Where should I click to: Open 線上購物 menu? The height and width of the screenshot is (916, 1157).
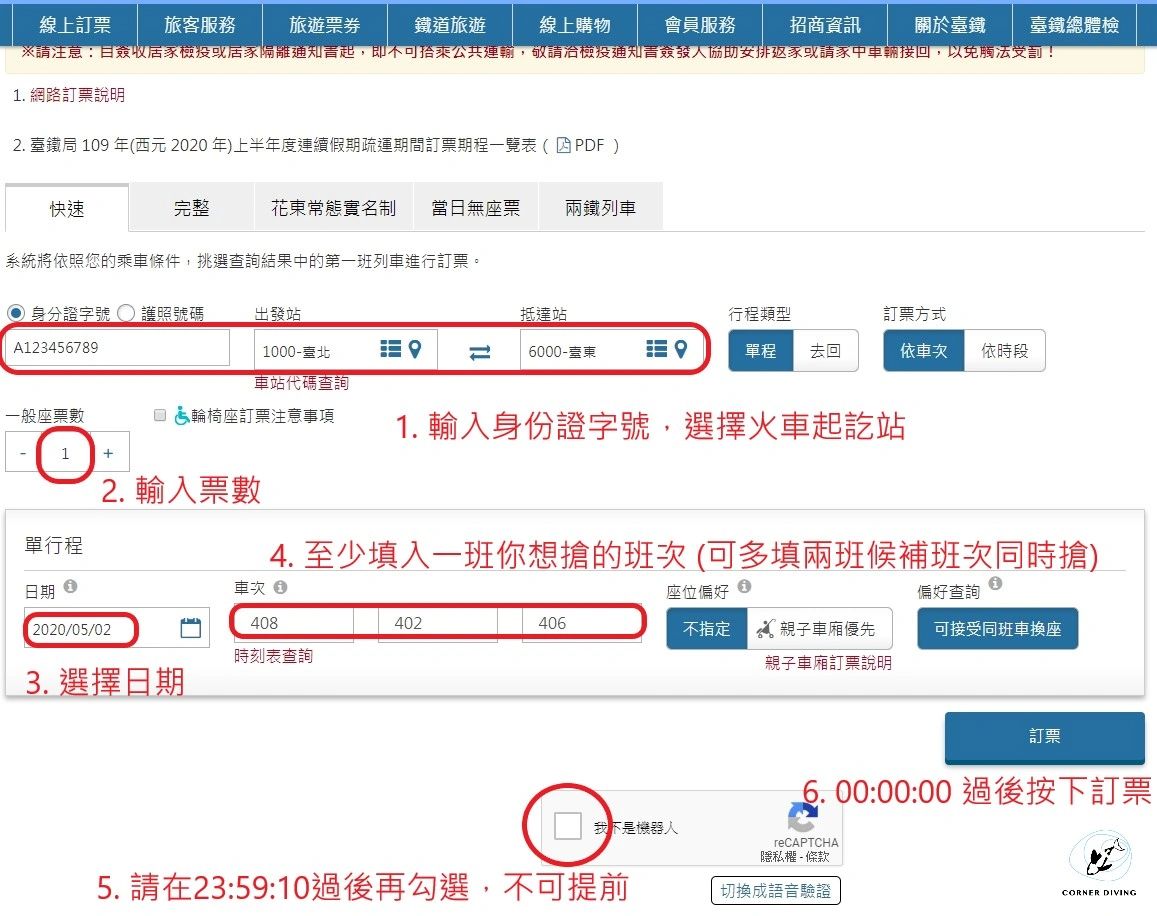point(575,25)
